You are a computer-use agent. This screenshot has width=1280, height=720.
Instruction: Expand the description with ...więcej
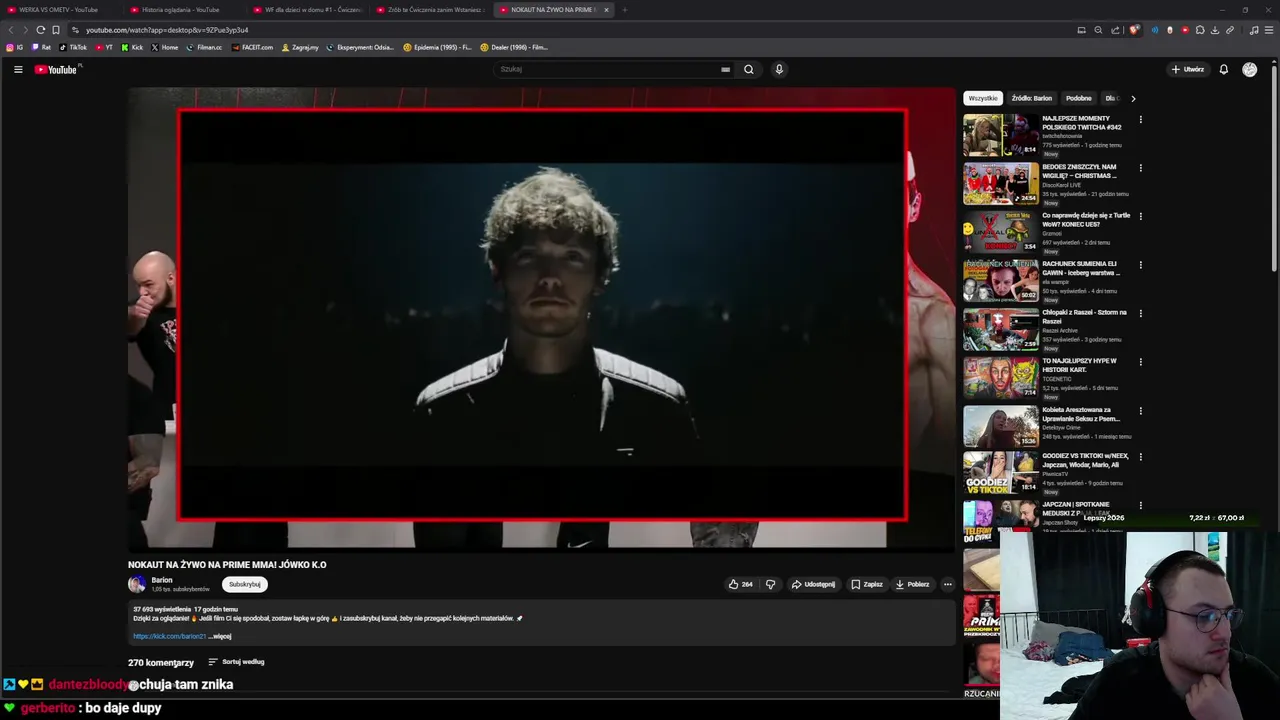click(219, 636)
